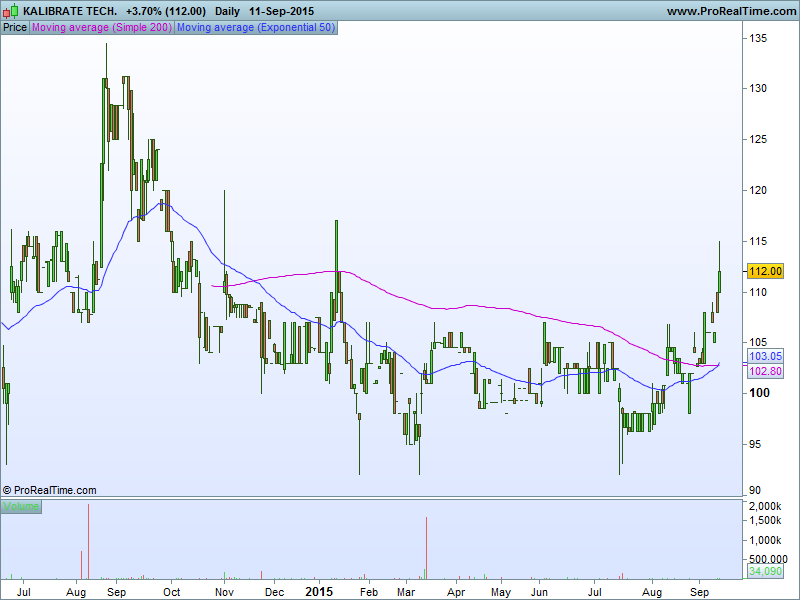Click the 11-Sep-2015 date in header
The image size is (800, 600).
[x=282, y=11]
